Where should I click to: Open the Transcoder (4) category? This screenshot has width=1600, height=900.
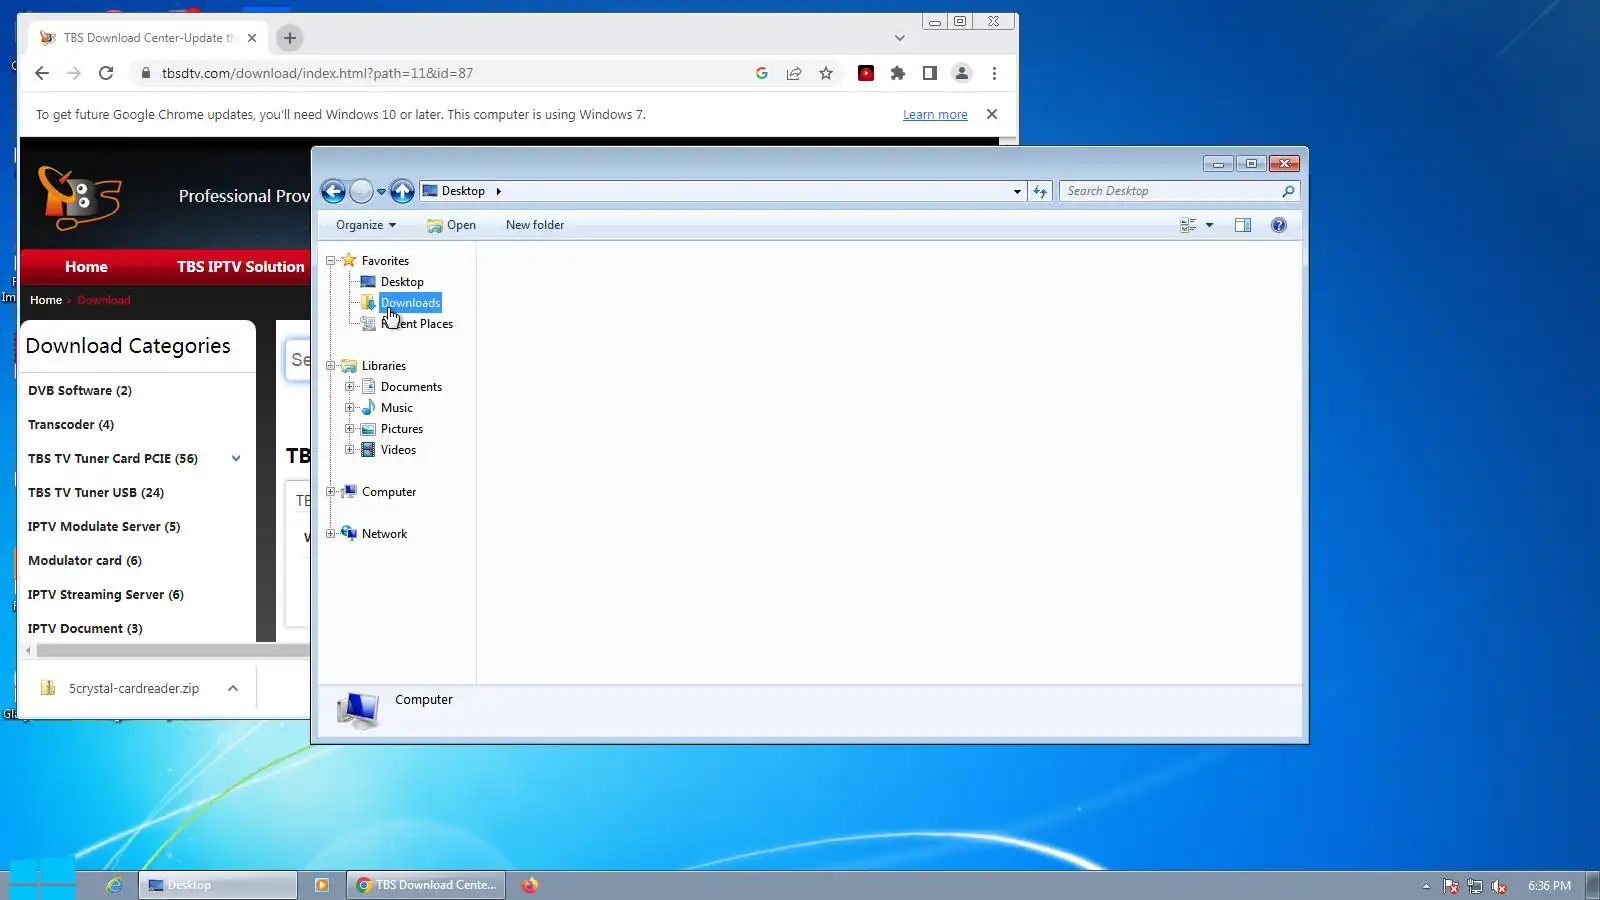tap(71, 425)
